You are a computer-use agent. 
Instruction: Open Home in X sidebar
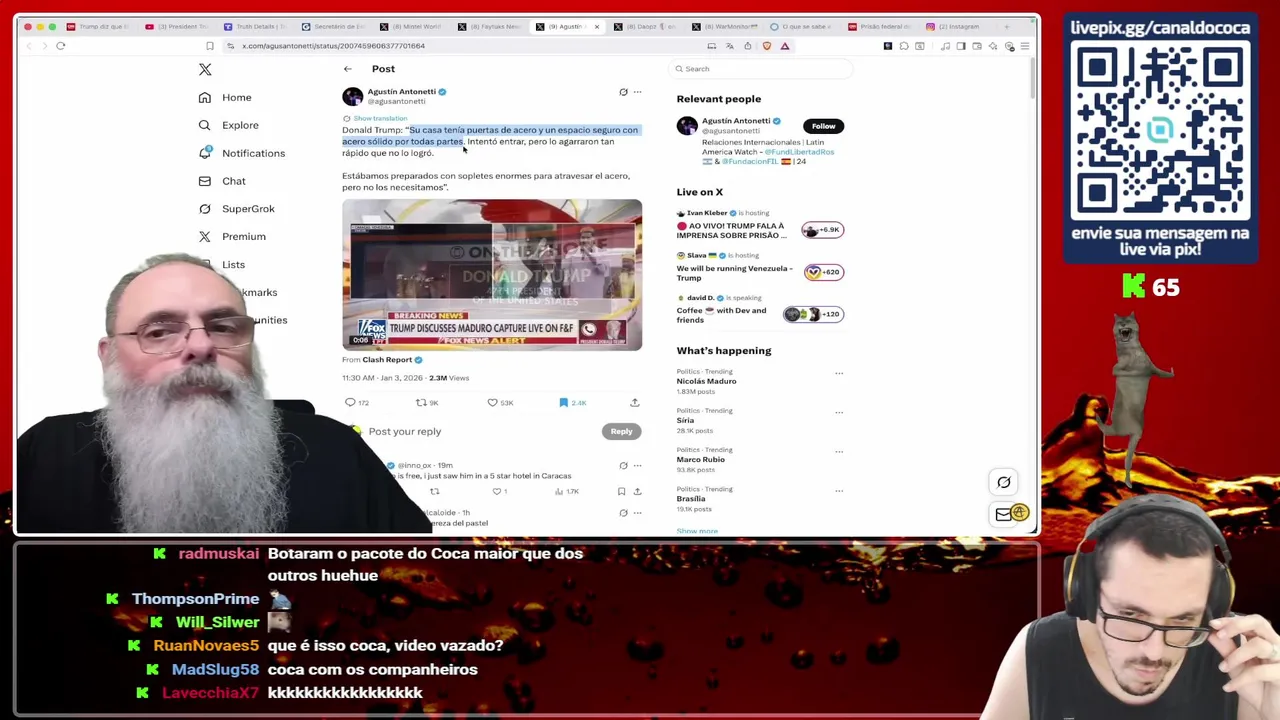click(225, 97)
